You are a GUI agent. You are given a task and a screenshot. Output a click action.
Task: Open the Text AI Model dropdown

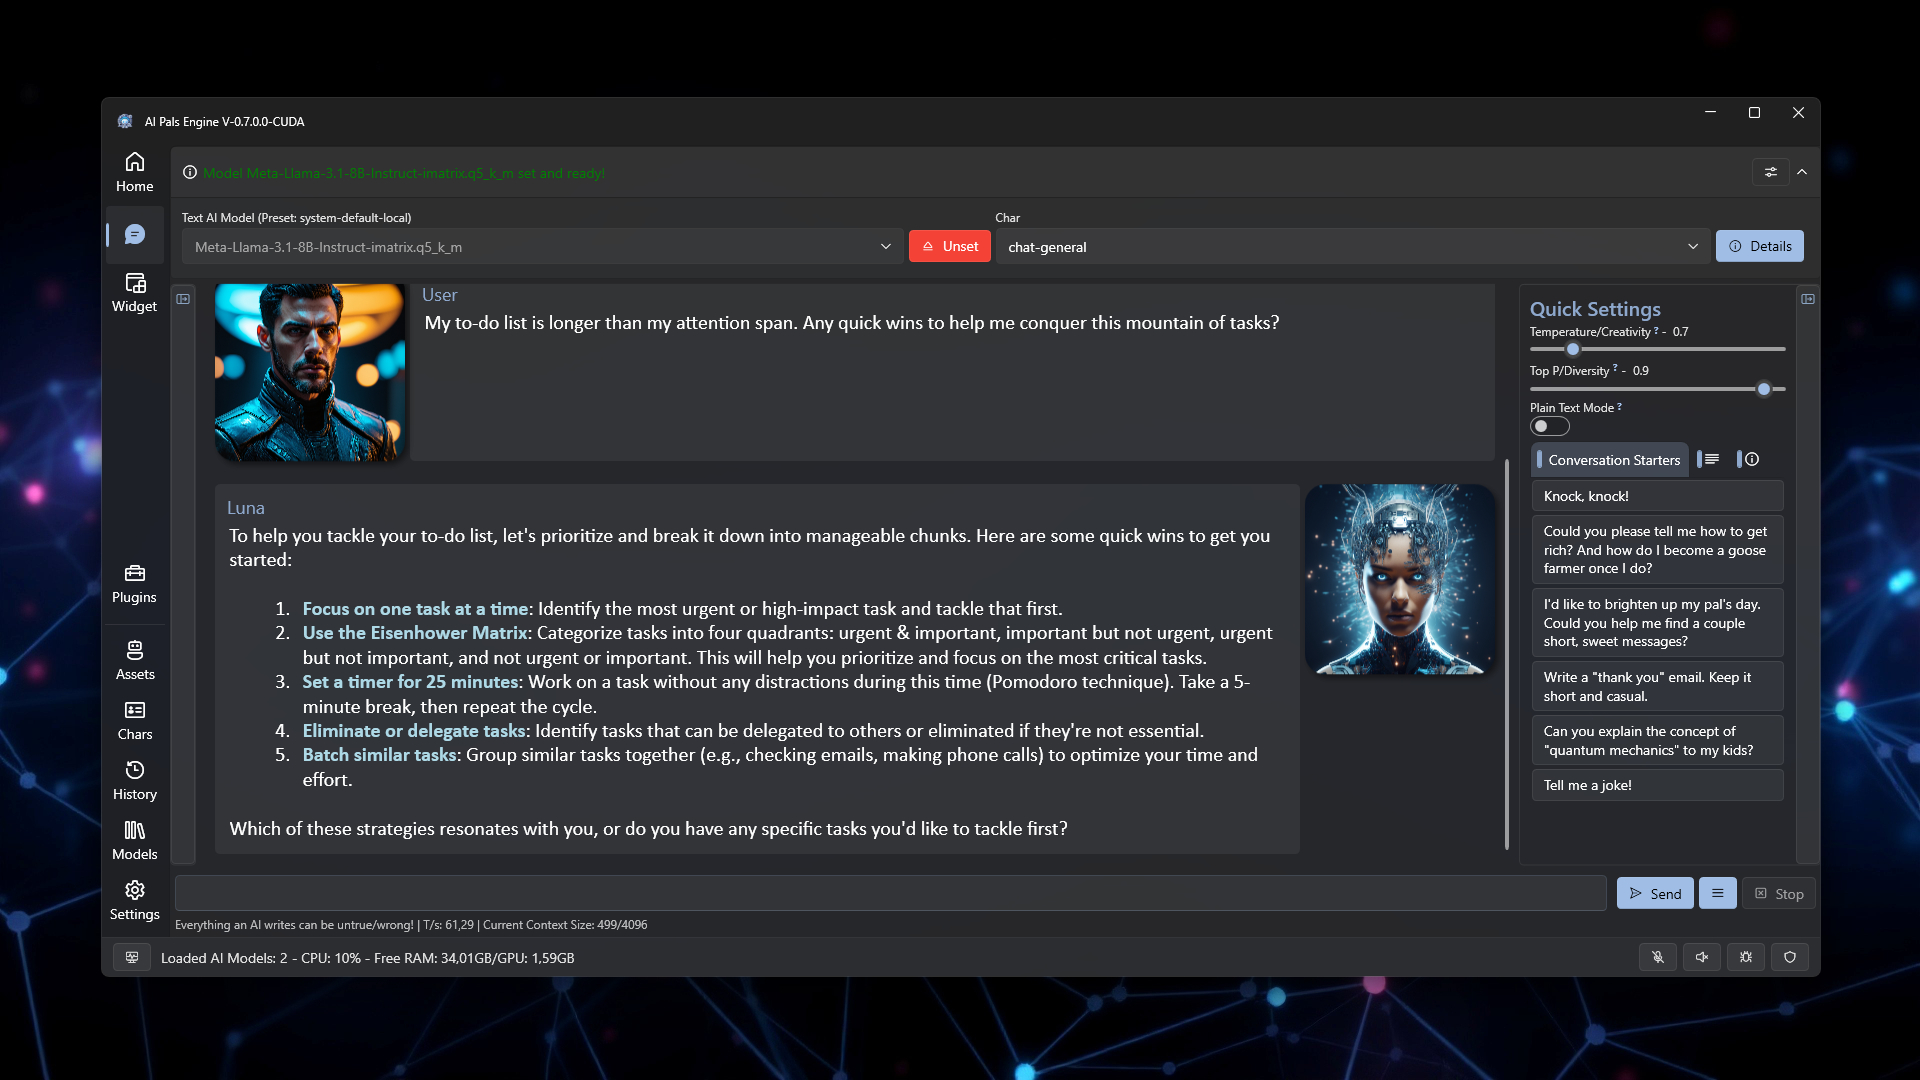pyautogui.click(x=542, y=247)
